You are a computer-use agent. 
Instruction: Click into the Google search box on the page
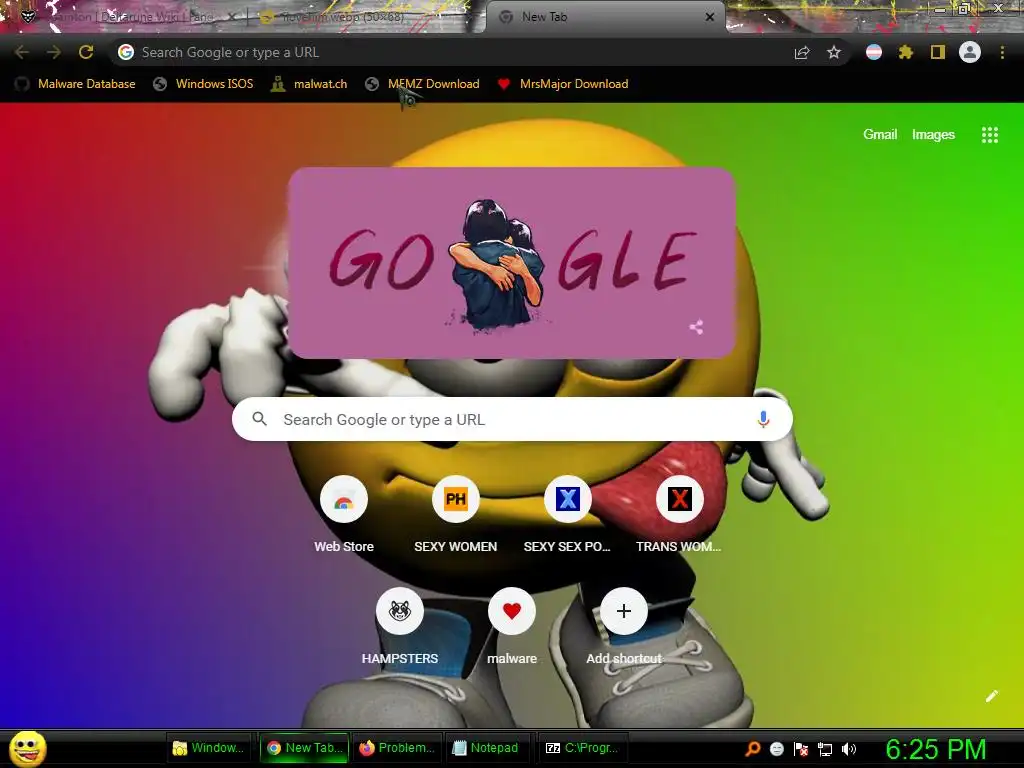click(x=512, y=419)
